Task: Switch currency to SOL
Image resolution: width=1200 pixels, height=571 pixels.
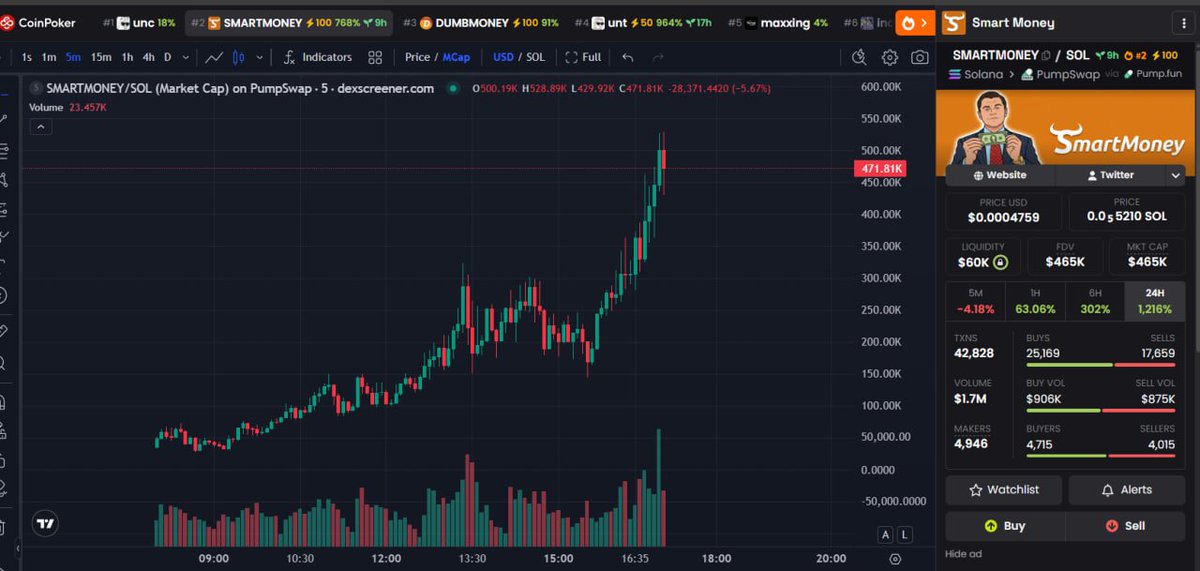Action: tap(536, 57)
